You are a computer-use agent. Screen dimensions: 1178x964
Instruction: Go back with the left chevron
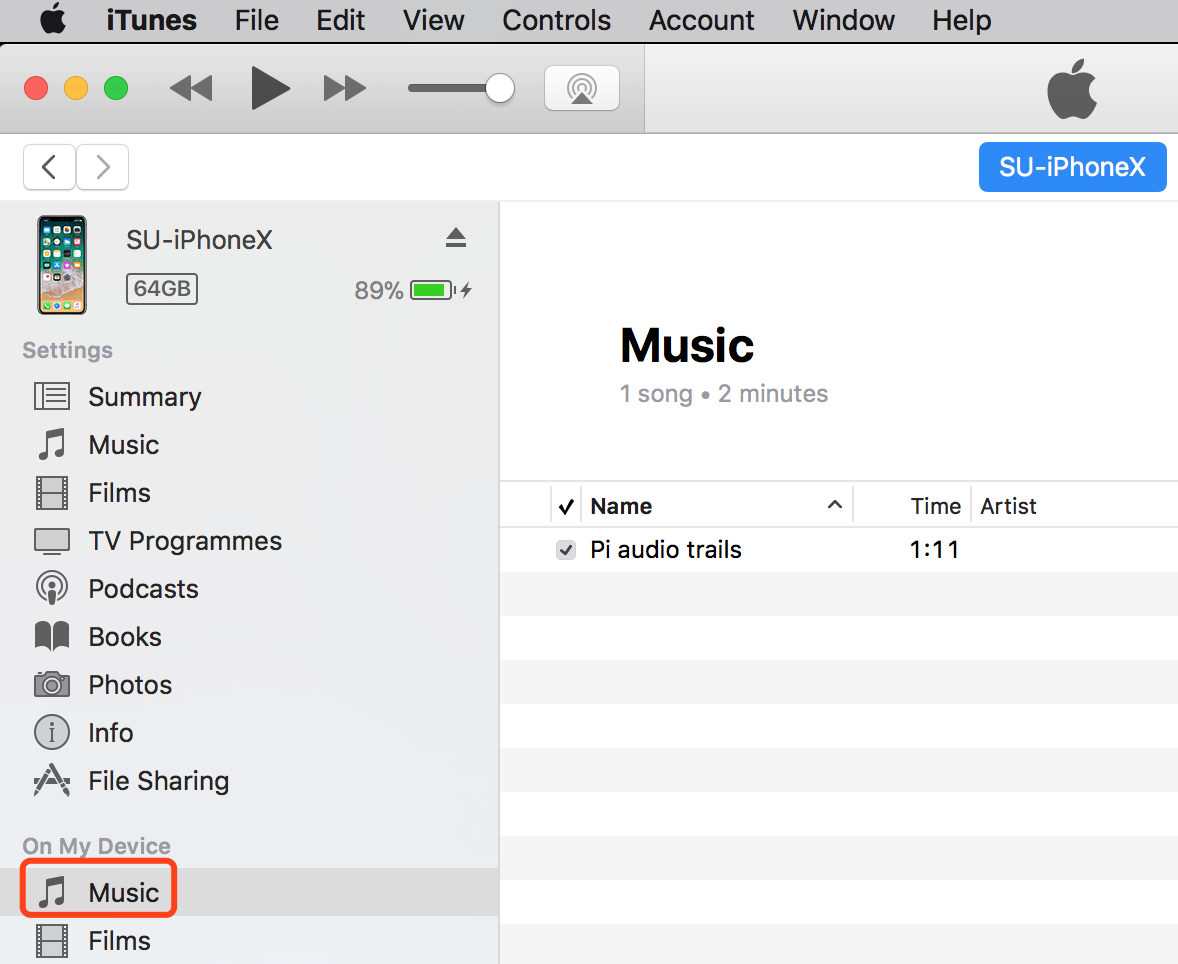click(x=50, y=167)
